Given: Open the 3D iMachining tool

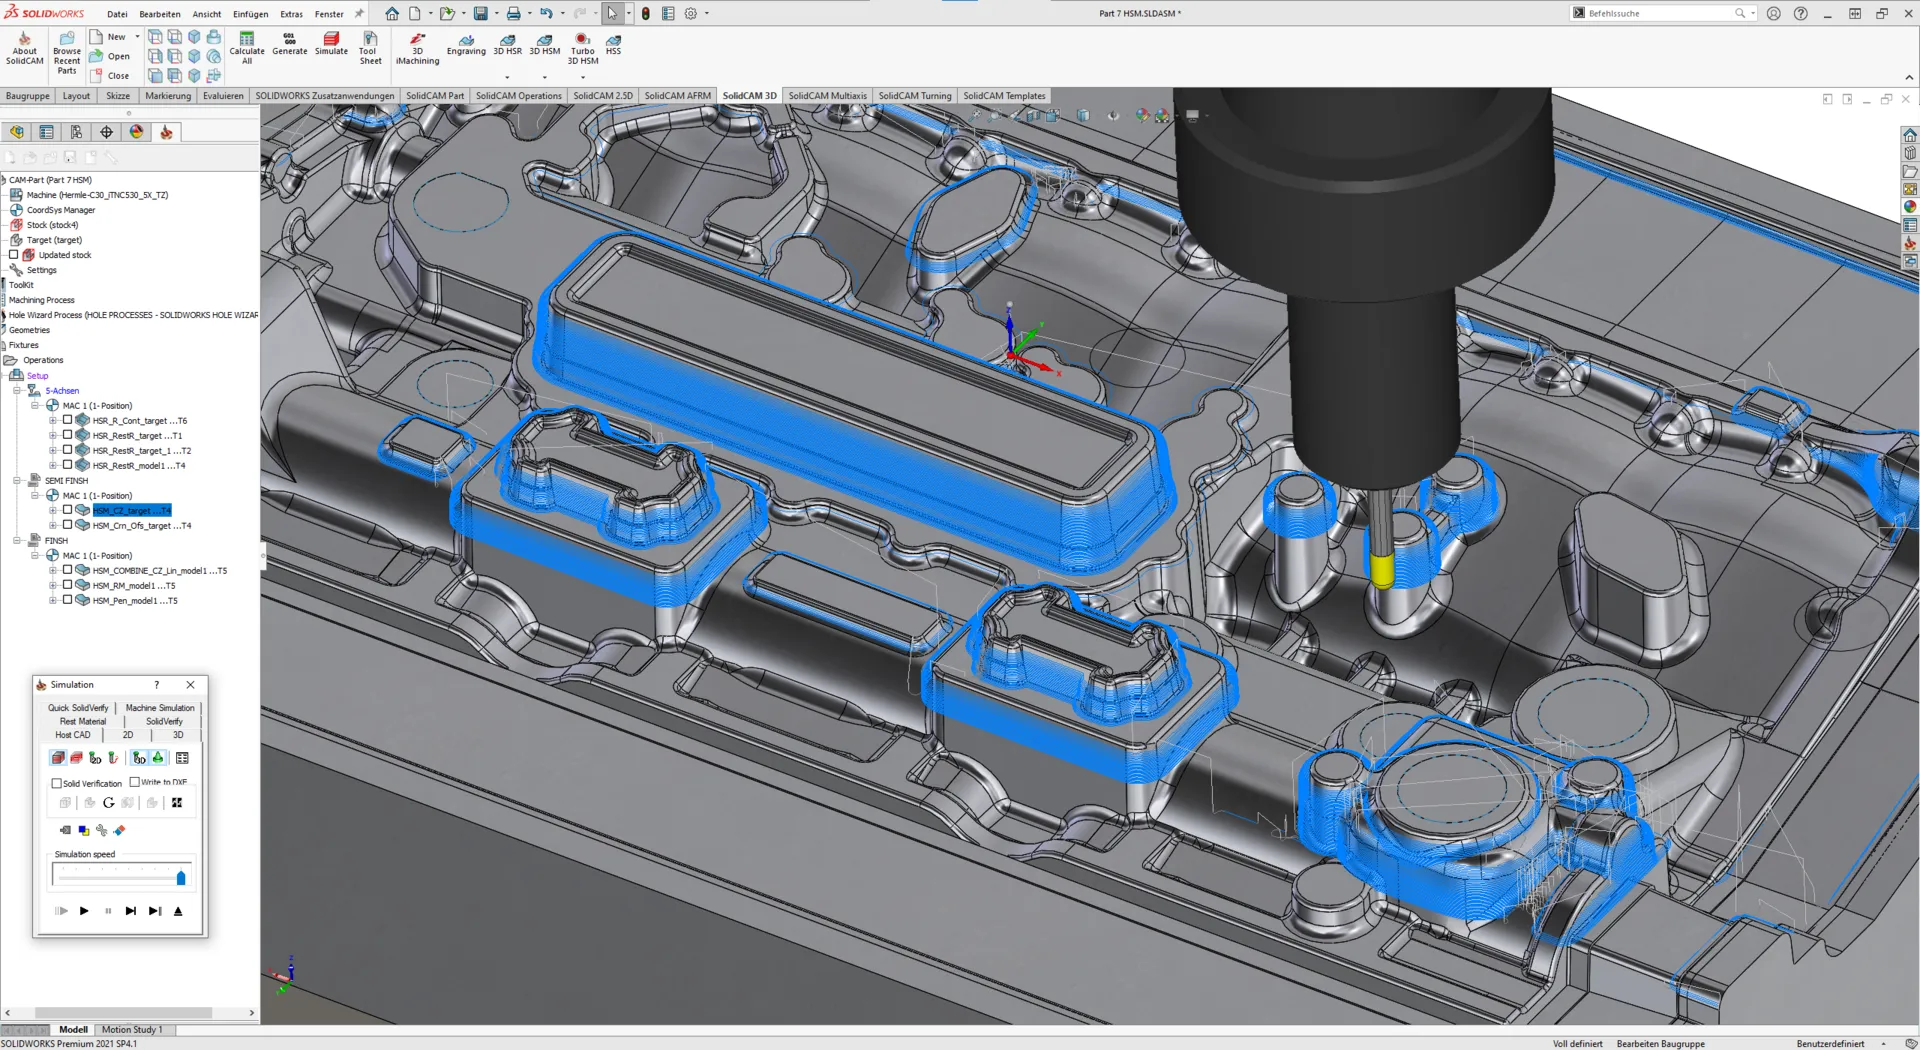Looking at the screenshot, I should [417, 47].
